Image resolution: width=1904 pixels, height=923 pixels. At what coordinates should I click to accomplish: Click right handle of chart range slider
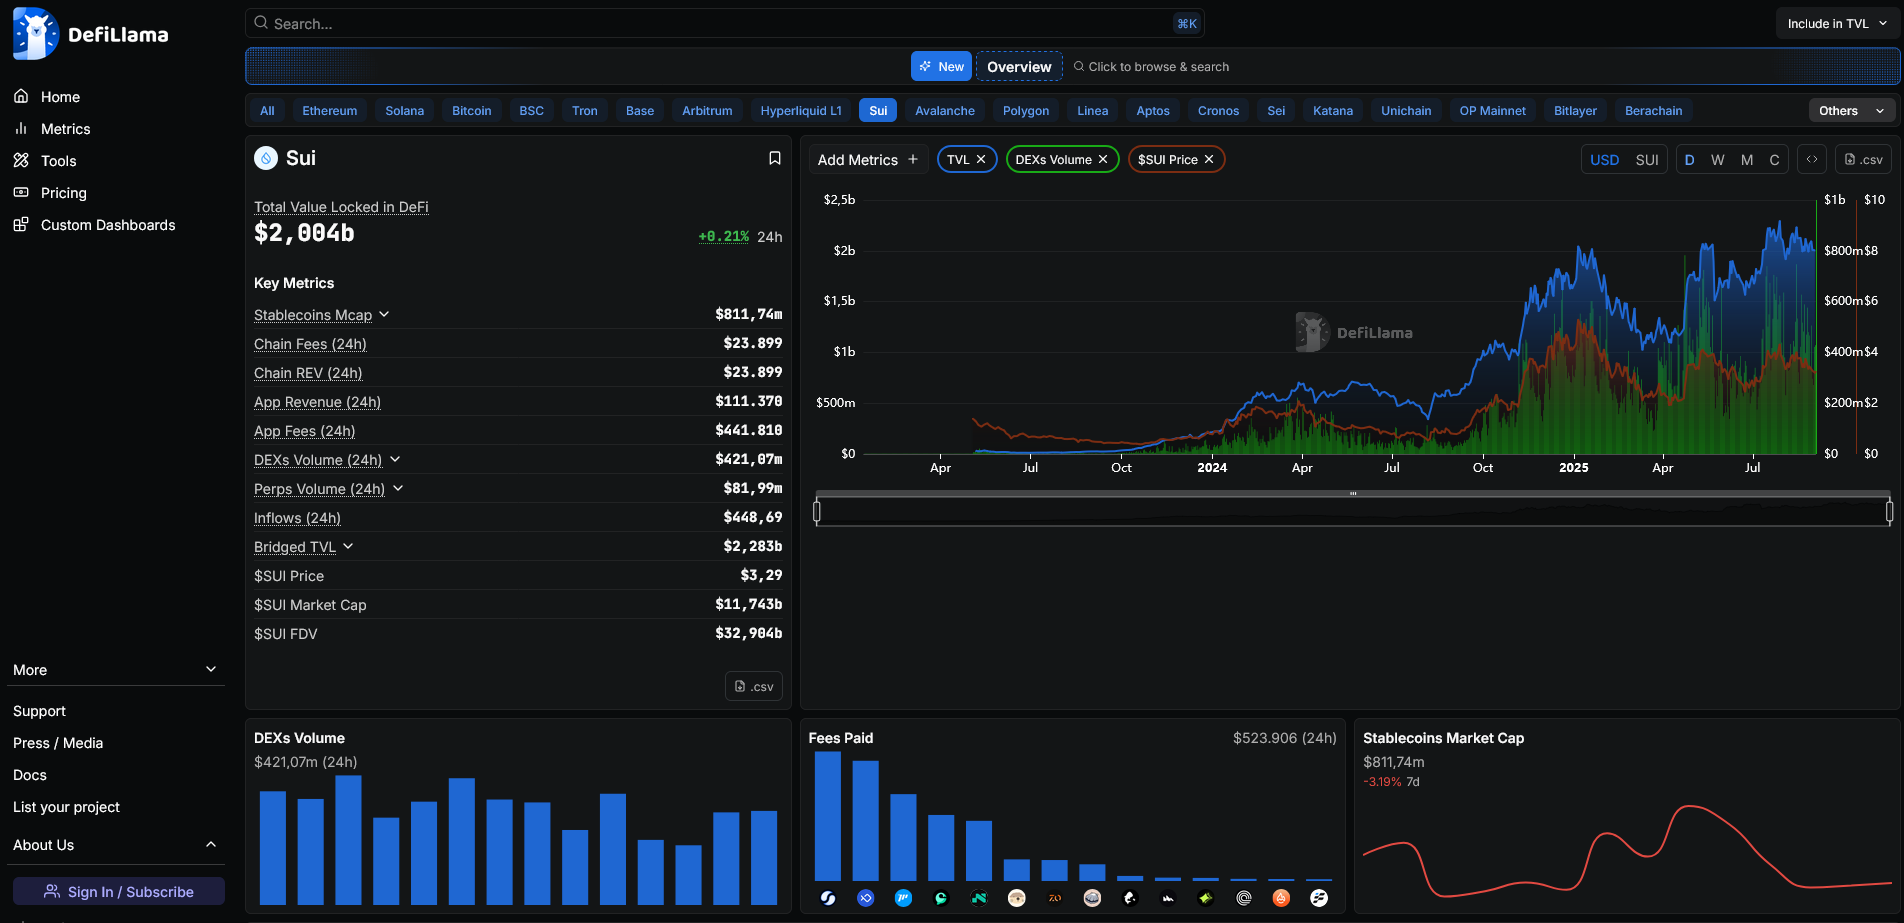[x=1889, y=511]
